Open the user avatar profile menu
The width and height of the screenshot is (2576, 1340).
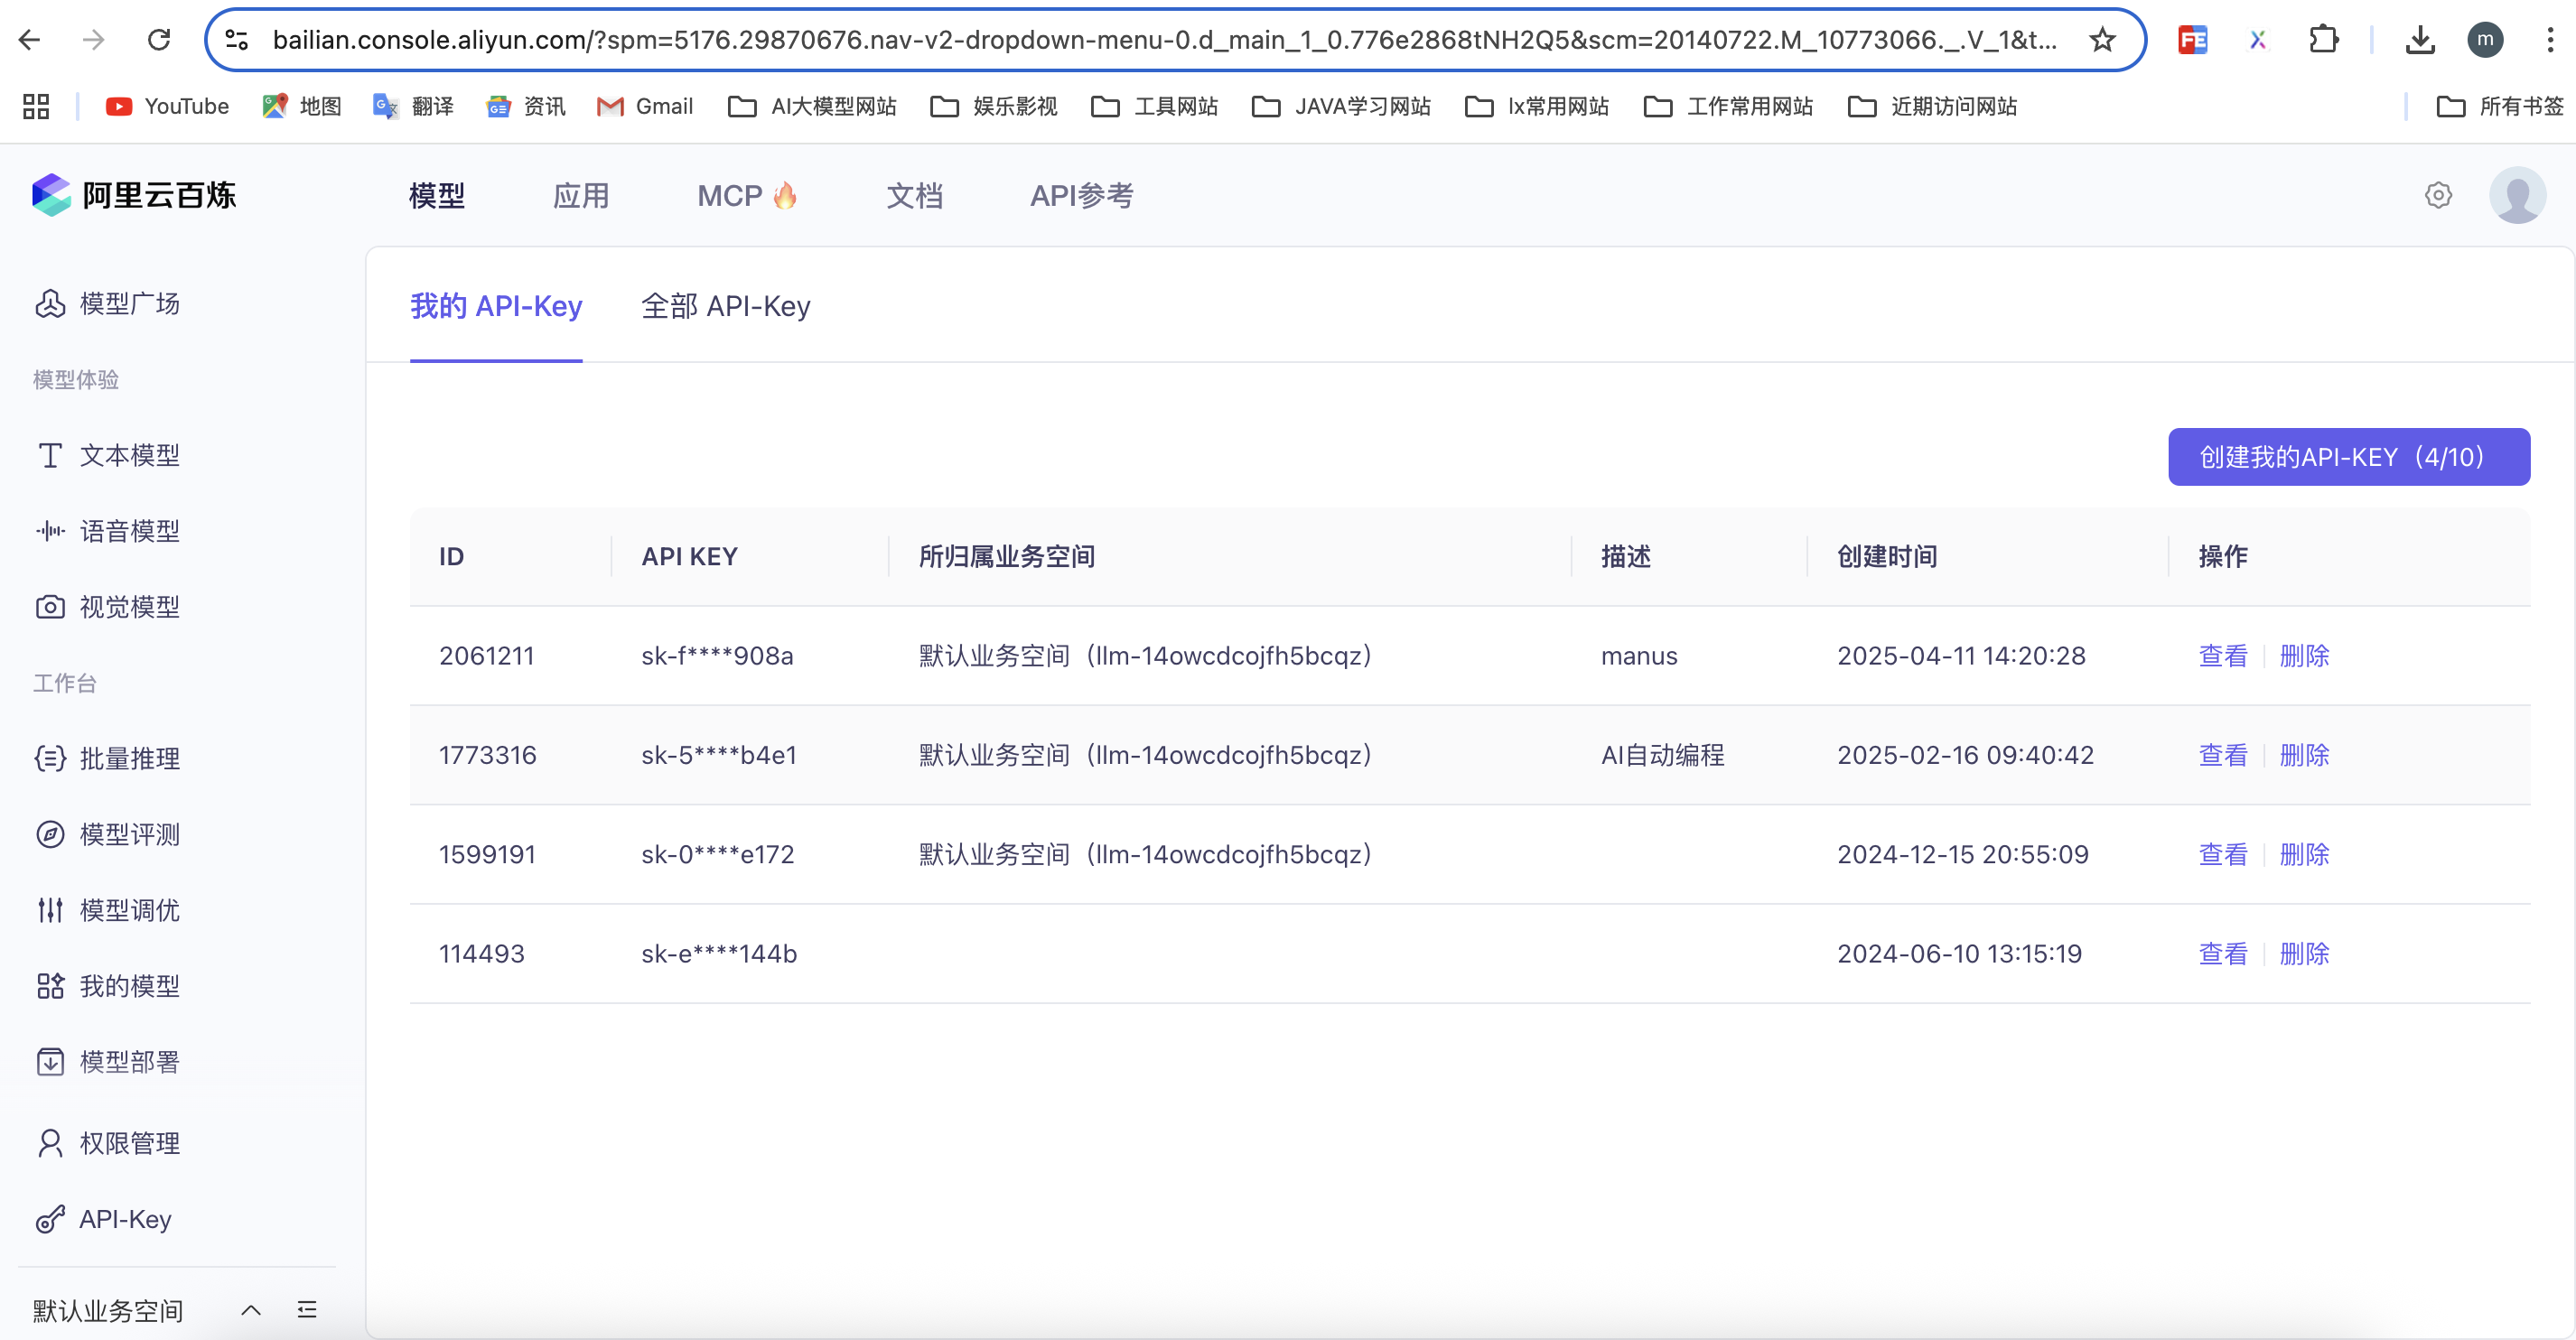coord(2516,196)
